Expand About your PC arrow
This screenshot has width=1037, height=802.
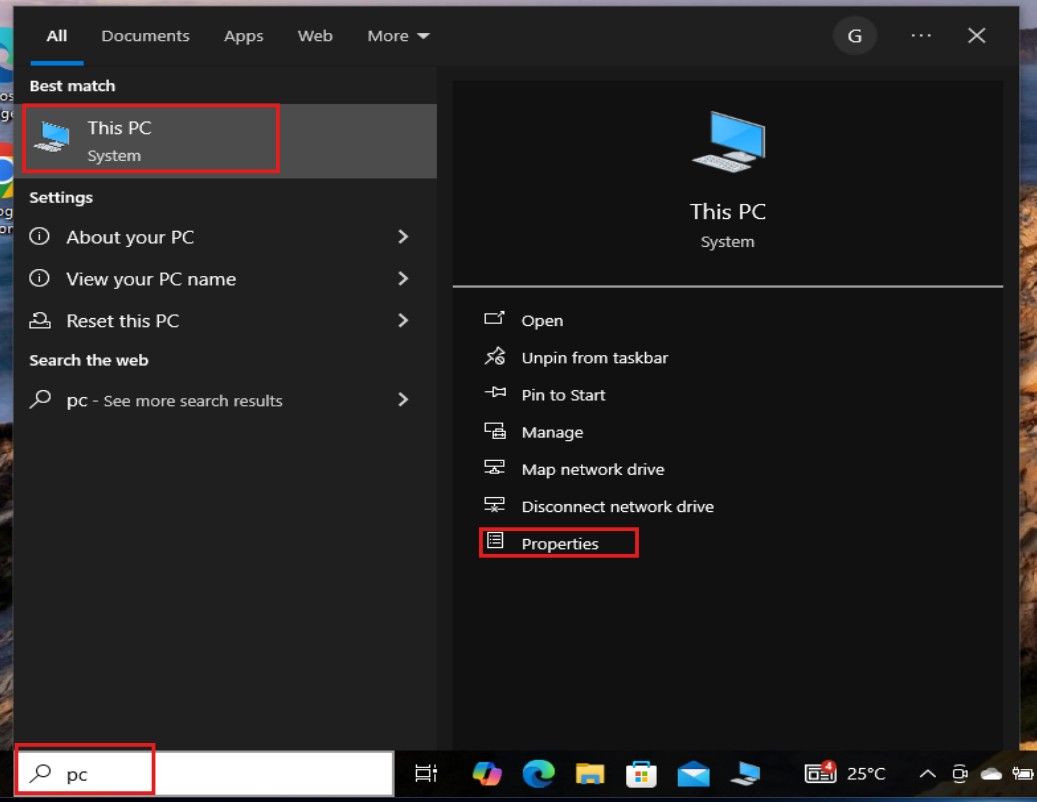coord(403,237)
